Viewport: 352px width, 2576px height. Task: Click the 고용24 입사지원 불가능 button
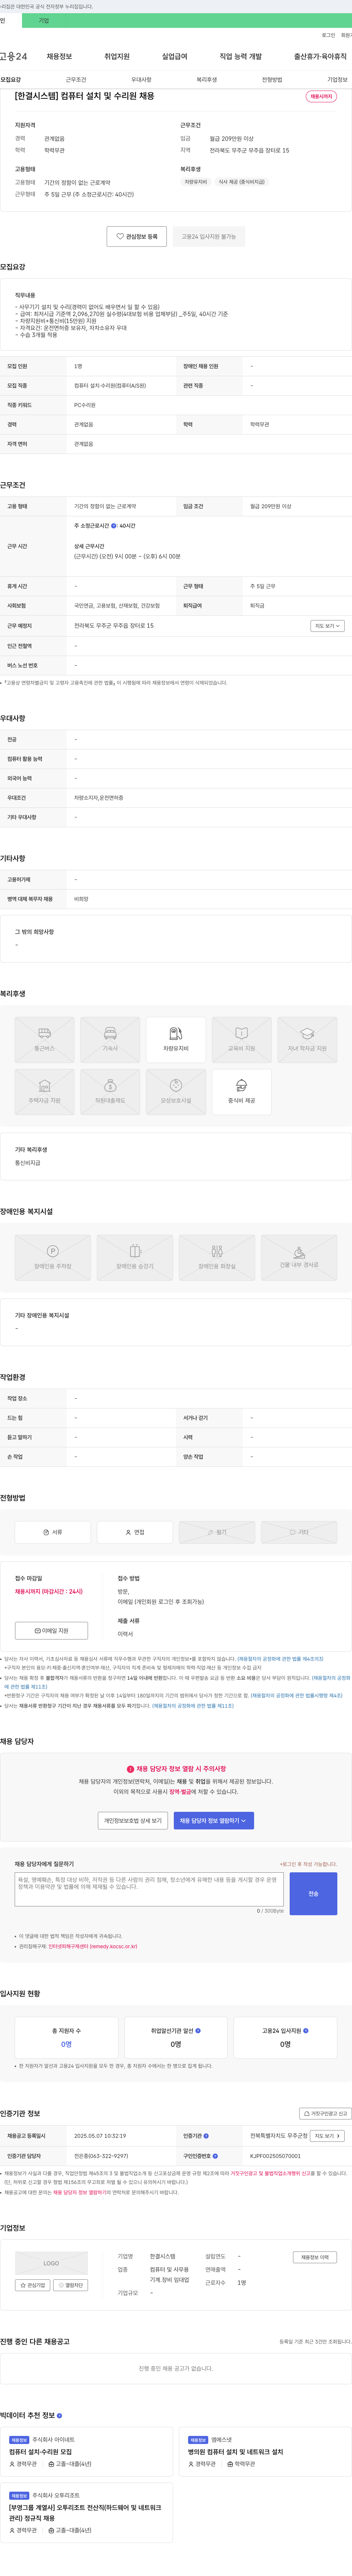coord(209,237)
